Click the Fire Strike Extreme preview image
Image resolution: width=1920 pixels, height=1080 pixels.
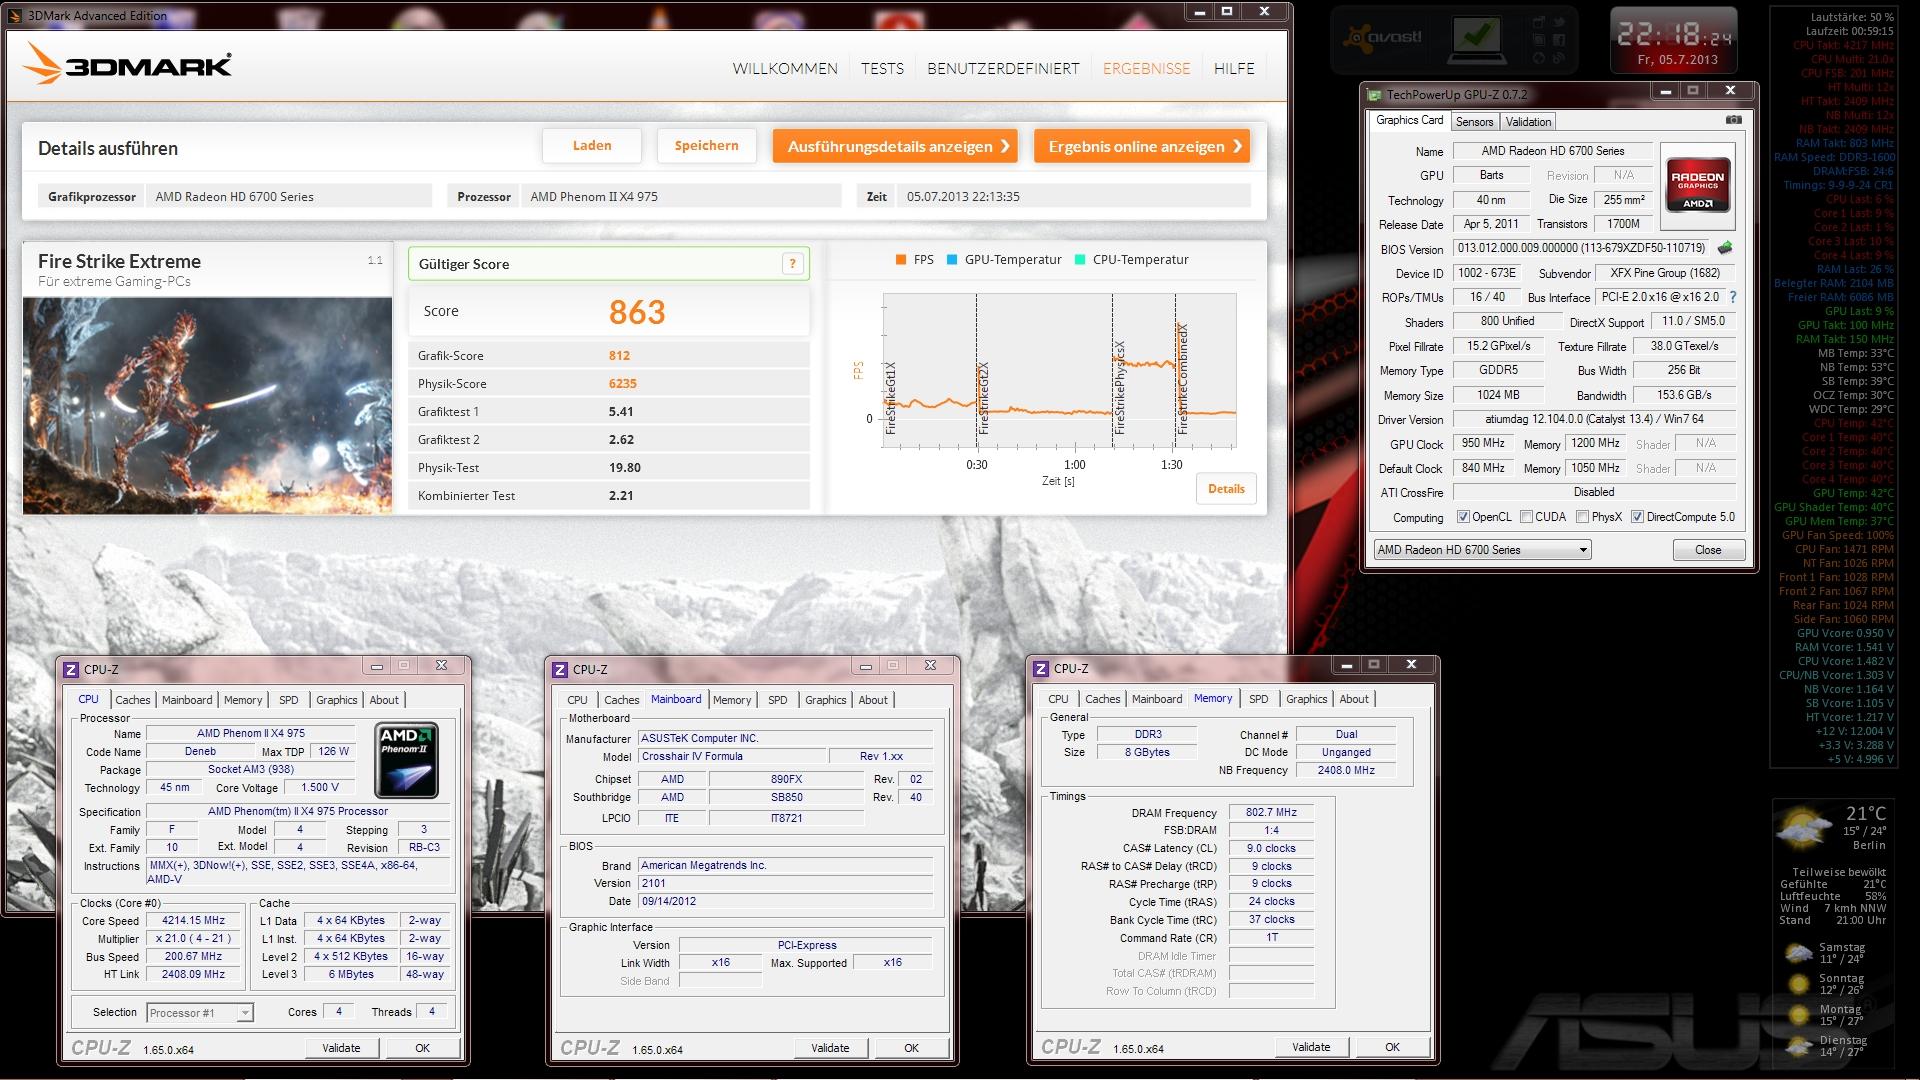point(208,405)
